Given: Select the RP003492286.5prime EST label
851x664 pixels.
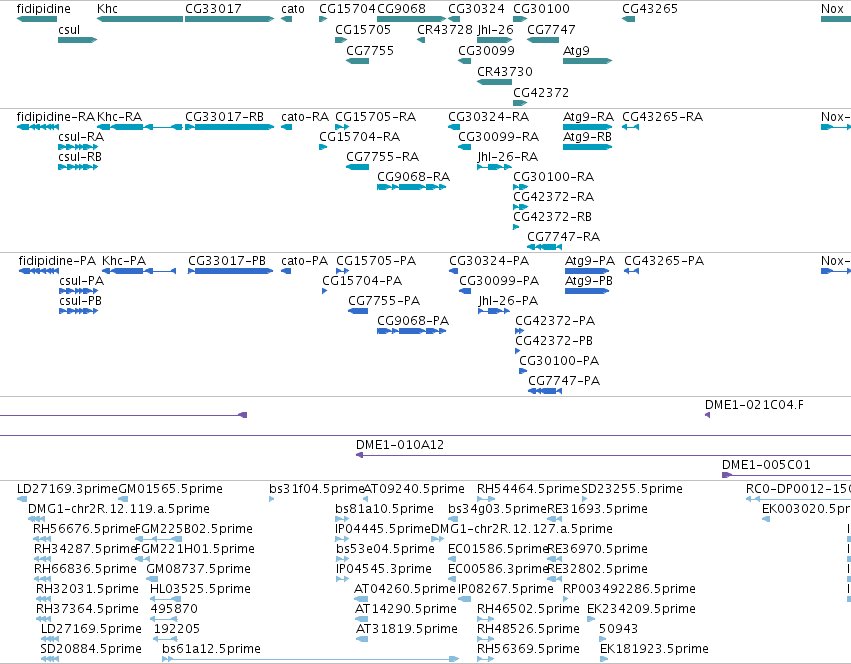Looking at the screenshot, I should (x=629, y=589).
